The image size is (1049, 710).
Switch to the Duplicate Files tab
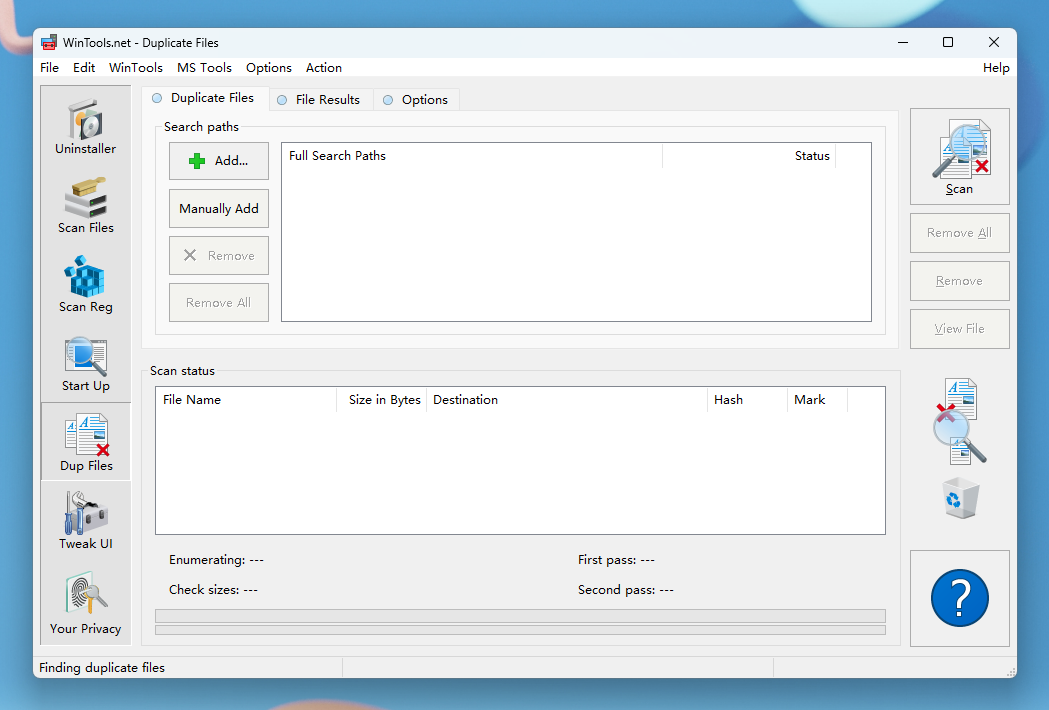pos(205,98)
